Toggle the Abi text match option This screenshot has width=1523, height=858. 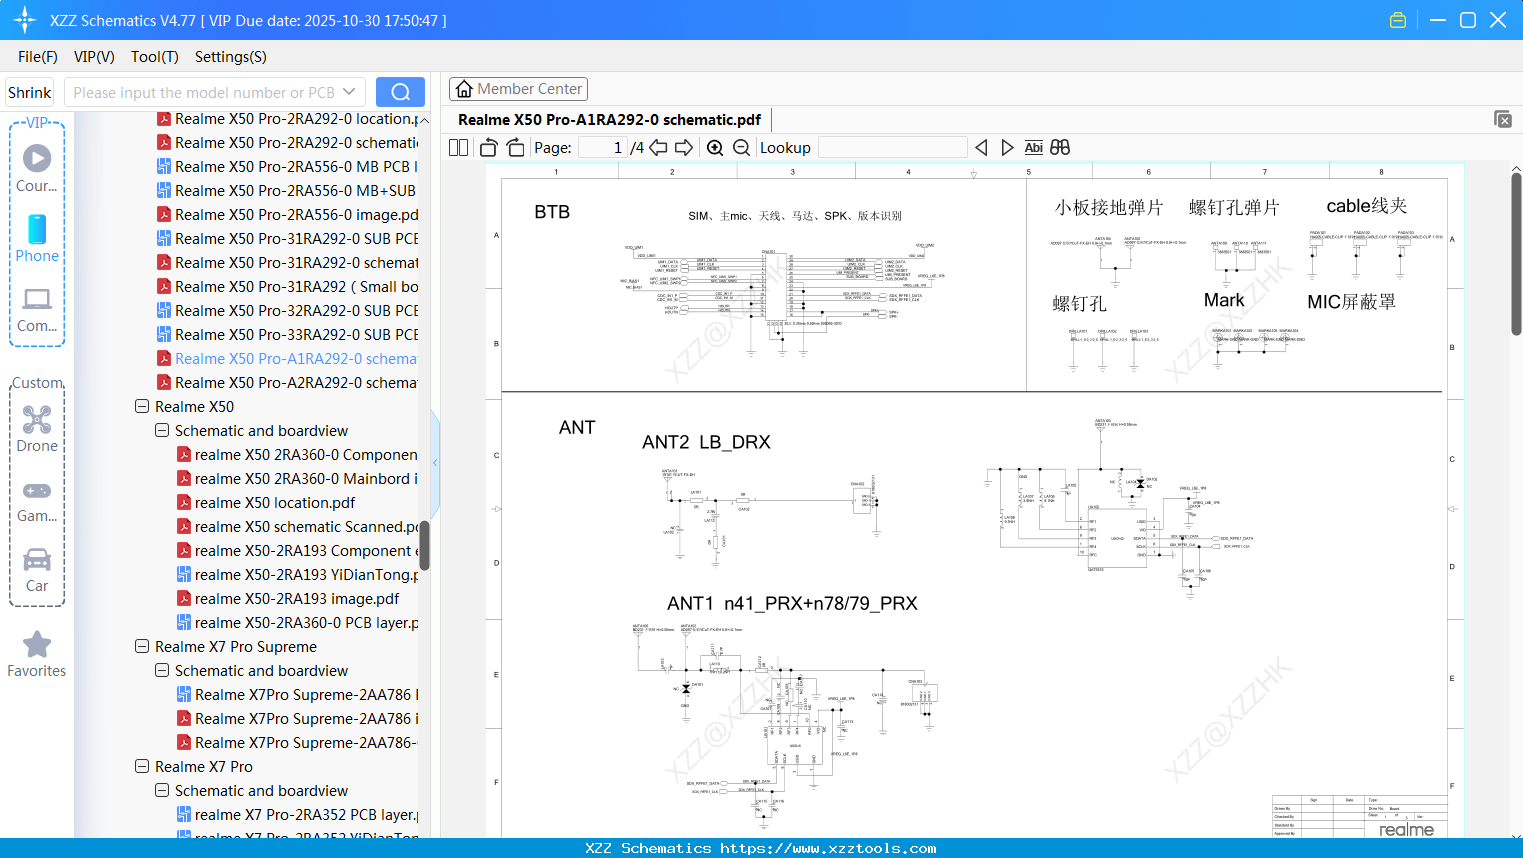point(1034,148)
